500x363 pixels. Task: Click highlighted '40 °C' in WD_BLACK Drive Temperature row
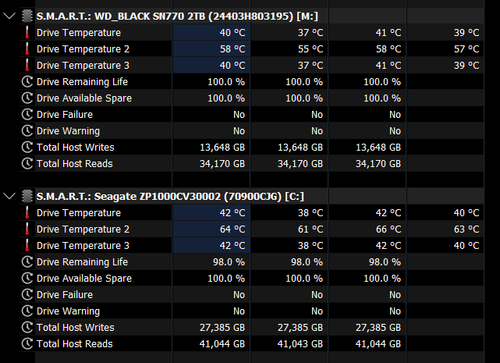[x=232, y=33]
